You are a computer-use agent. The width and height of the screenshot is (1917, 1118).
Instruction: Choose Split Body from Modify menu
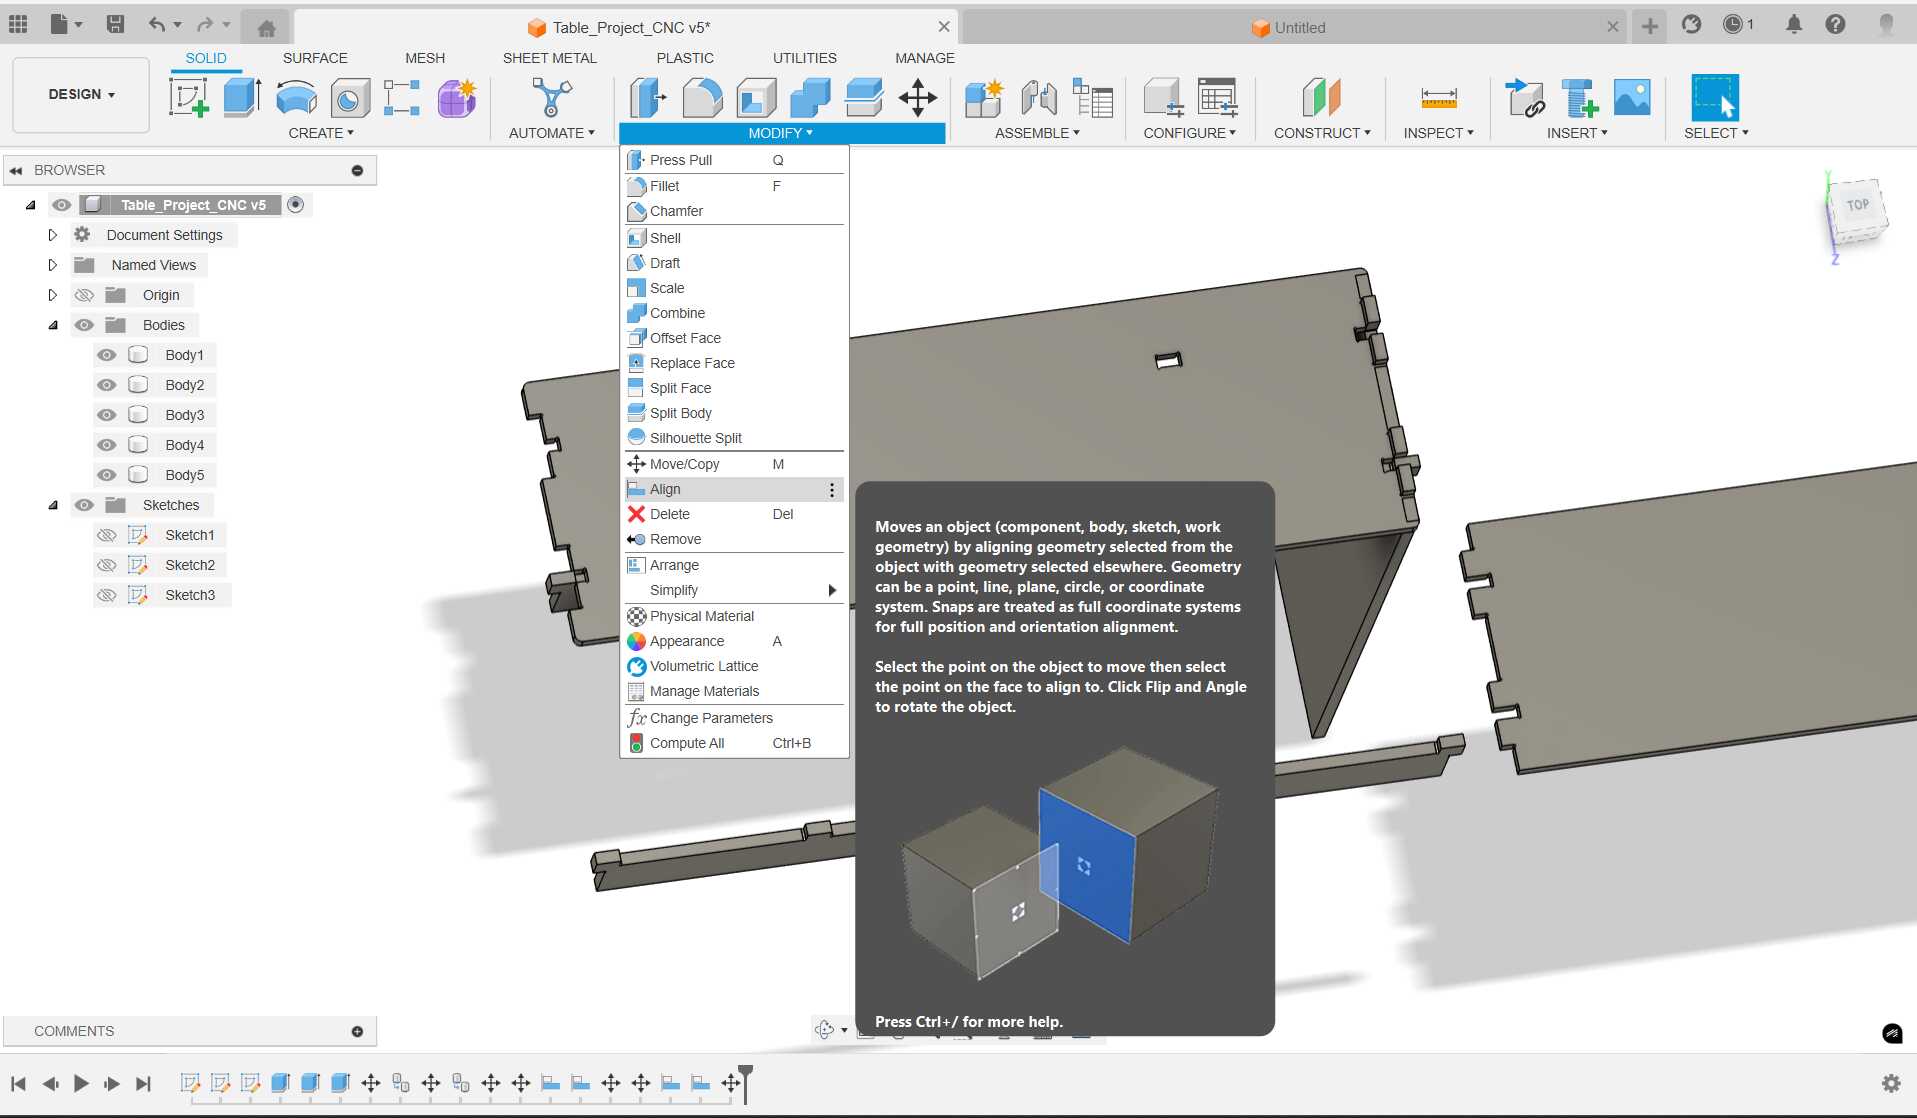click(x=680, y=413)
